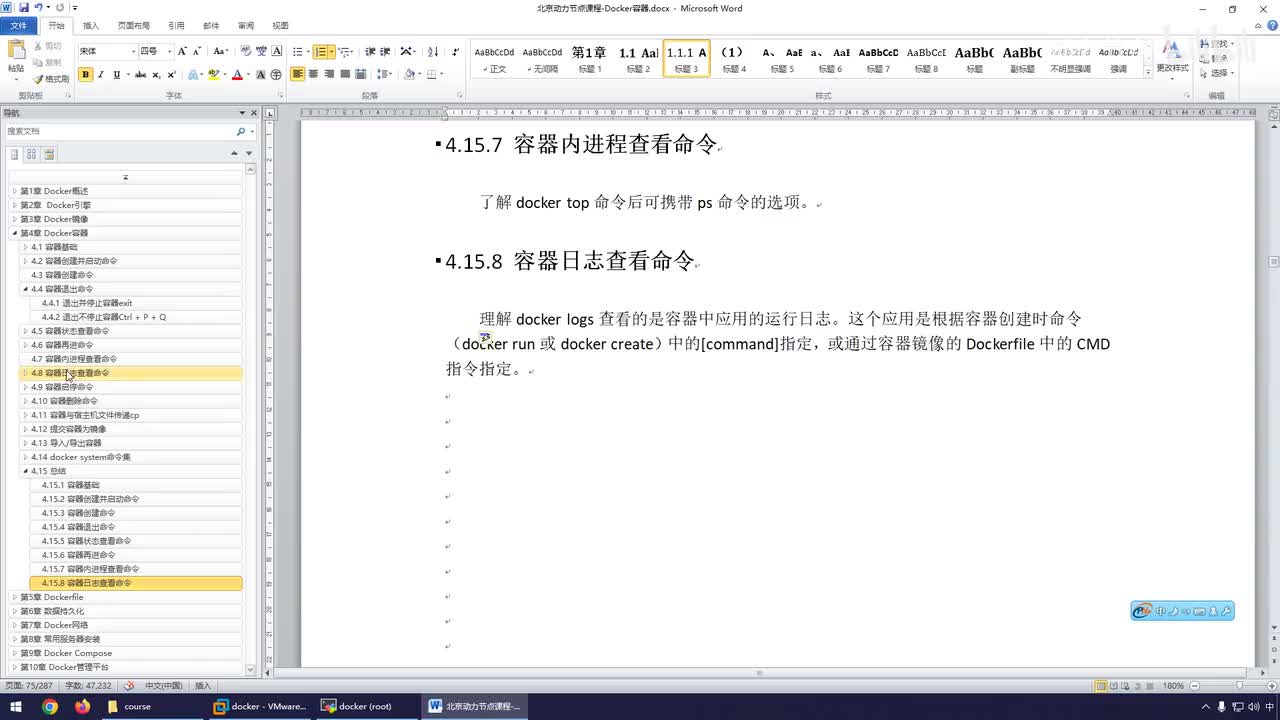Collapse 4.15 总结 section in navigation tree

coord(25,471)
